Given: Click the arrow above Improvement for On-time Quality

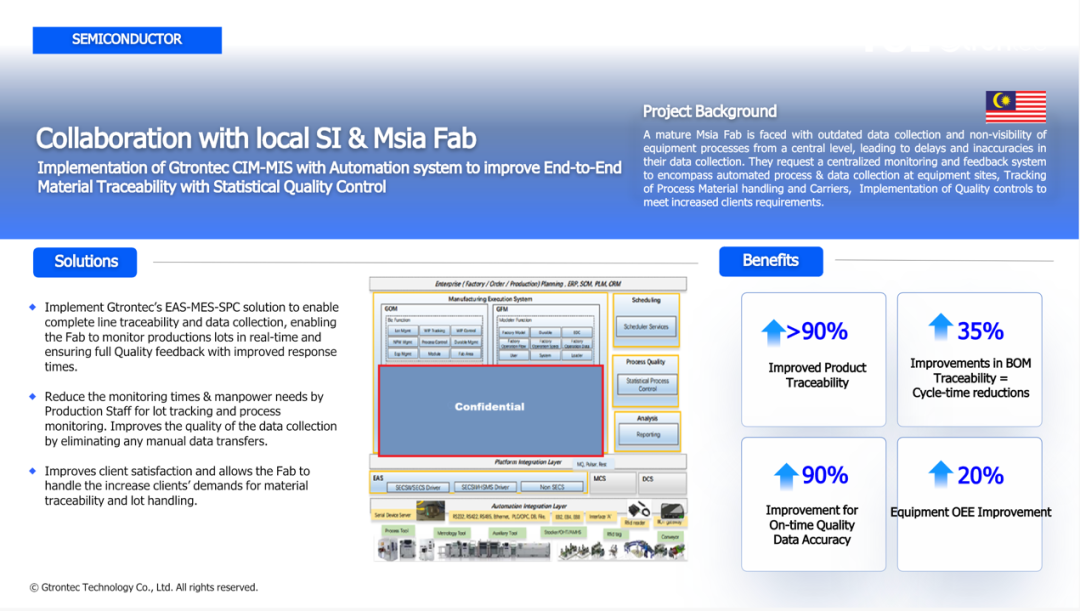Looking at the screenshot, I should (x=785, y=475).
